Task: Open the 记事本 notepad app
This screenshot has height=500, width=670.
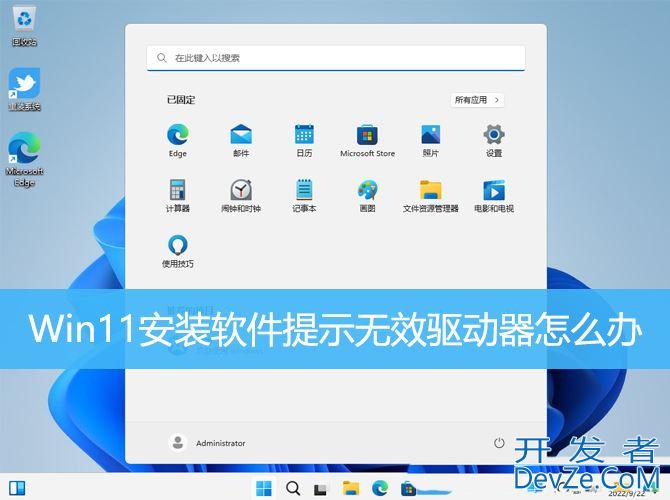Action: [304, 196]
